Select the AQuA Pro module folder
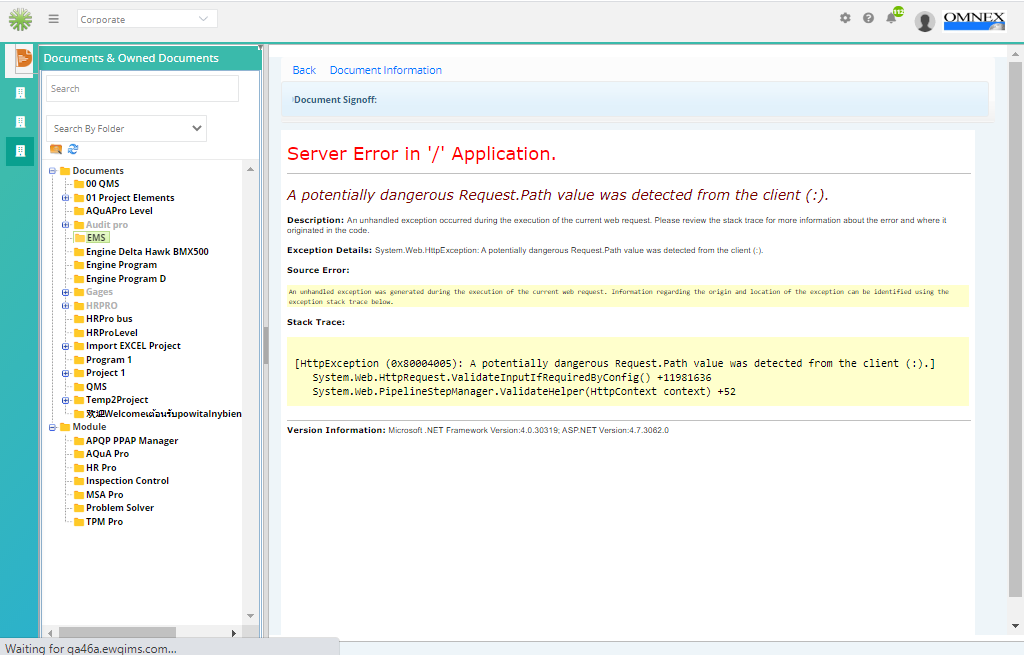 pos(107,454)
